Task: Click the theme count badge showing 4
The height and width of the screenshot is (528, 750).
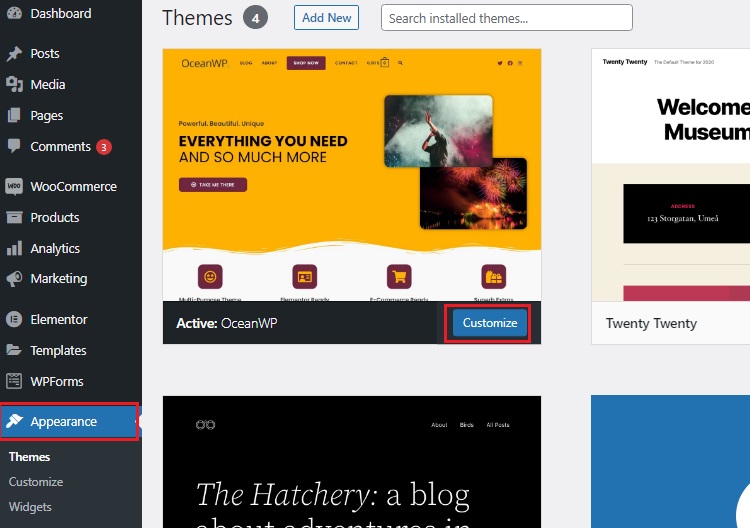Action: point(255,18)
